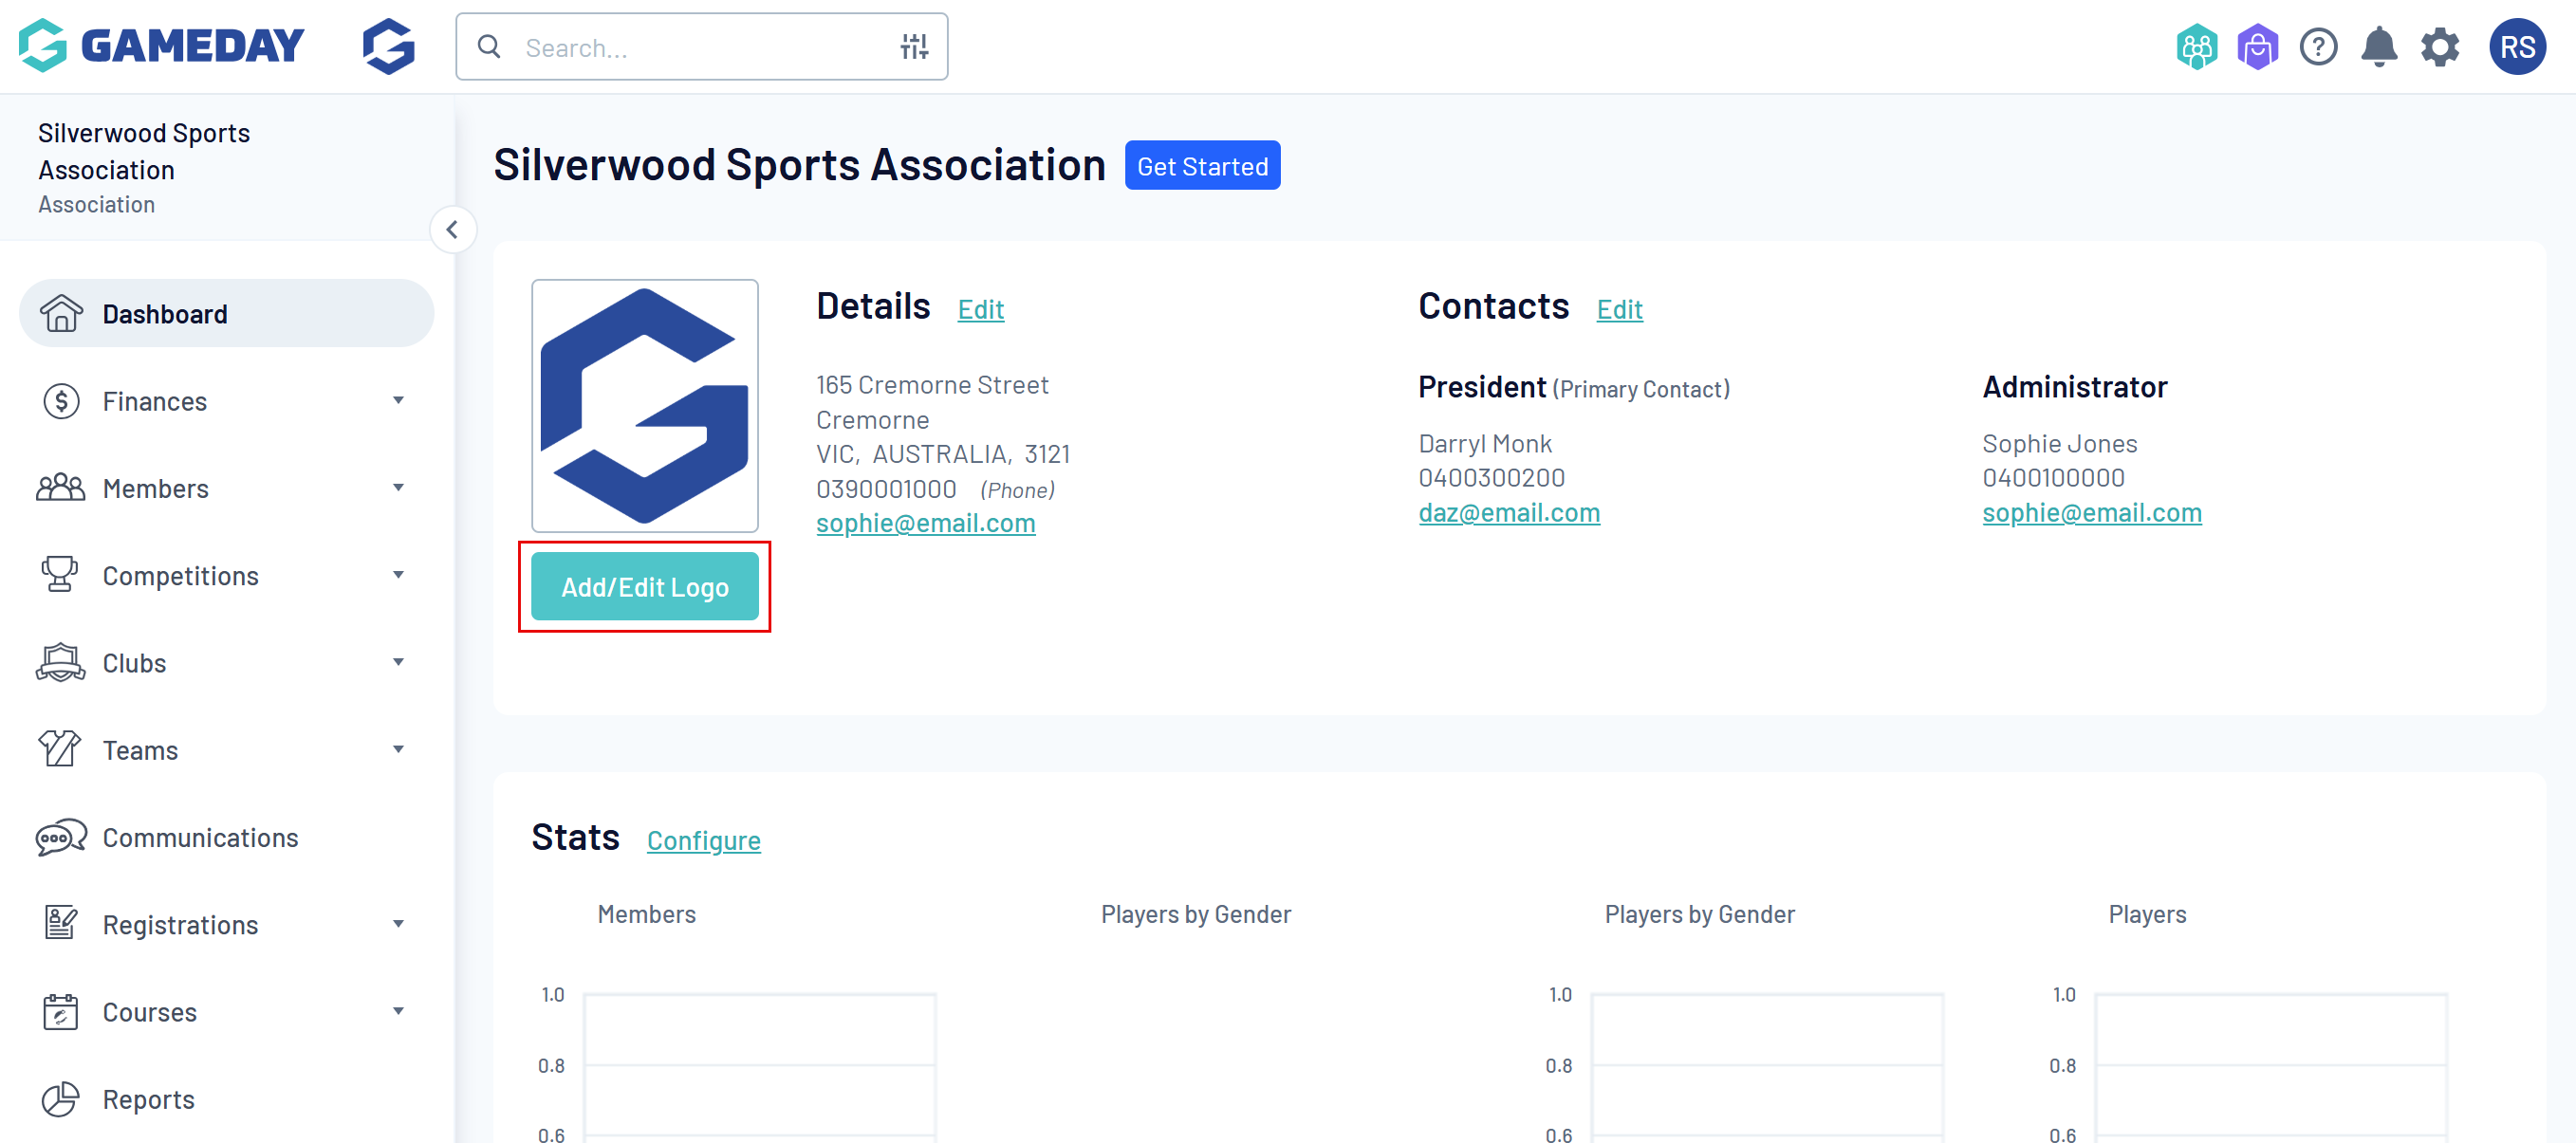Open the RS user profile avatar
This screenshot has width=2576, height=1143.
point(2516,47)
